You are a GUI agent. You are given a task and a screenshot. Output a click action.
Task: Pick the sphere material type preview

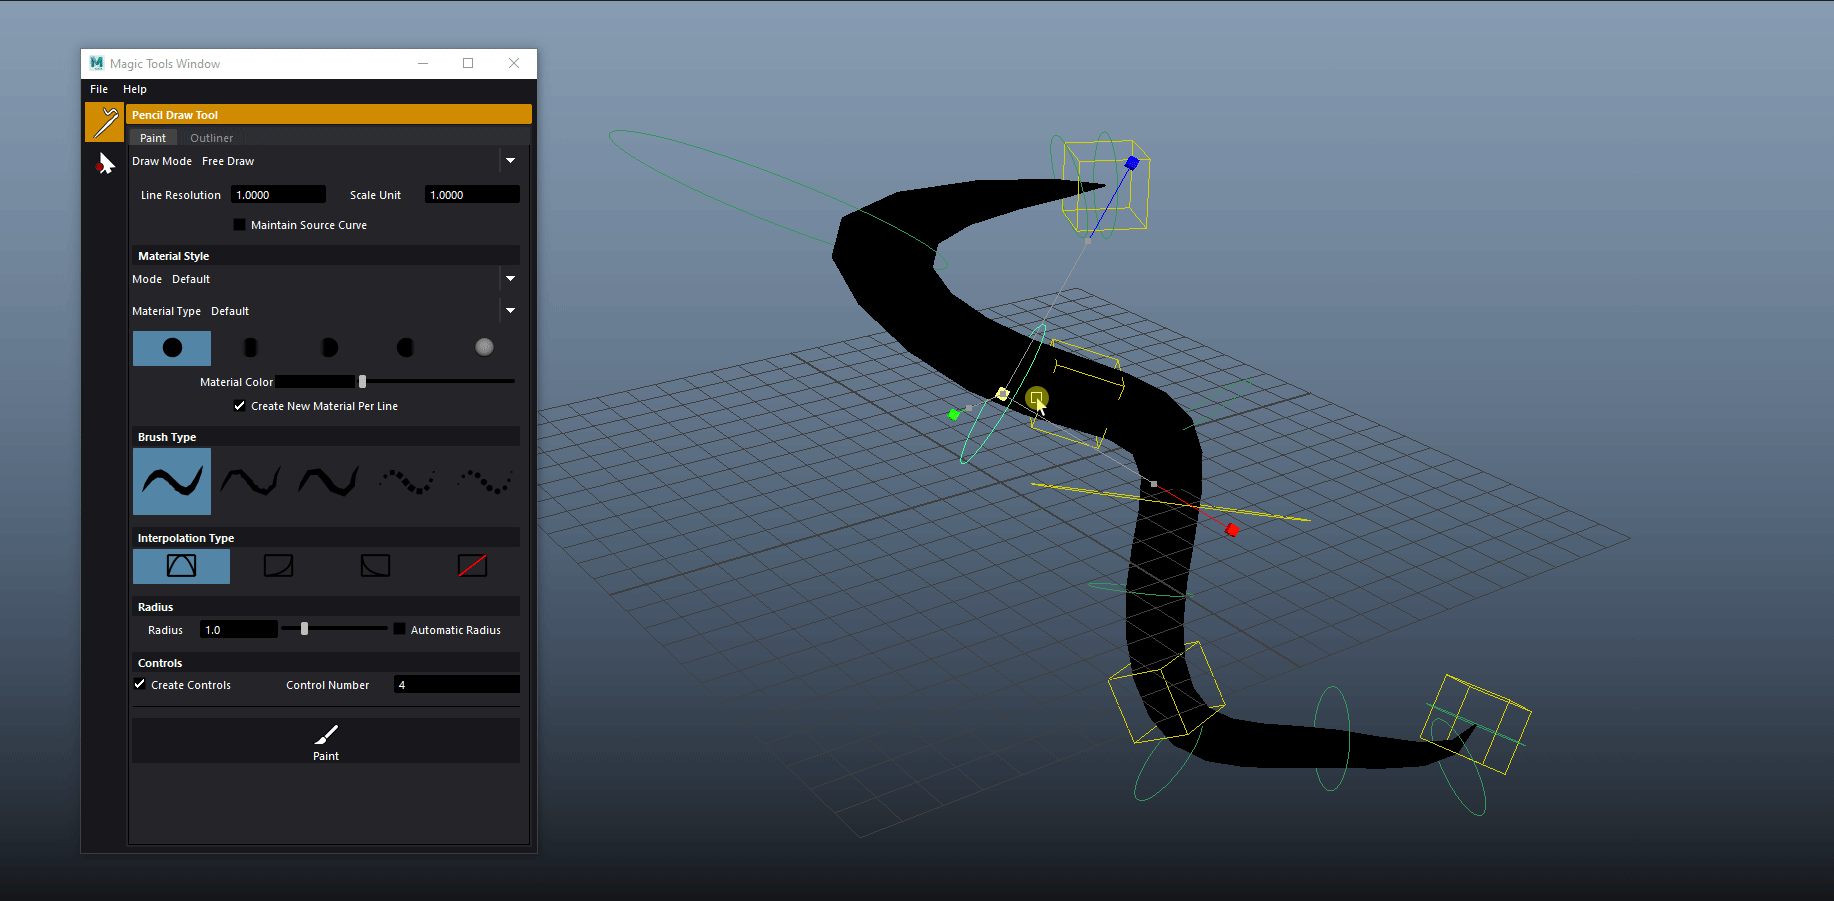(x=484, y=347)
